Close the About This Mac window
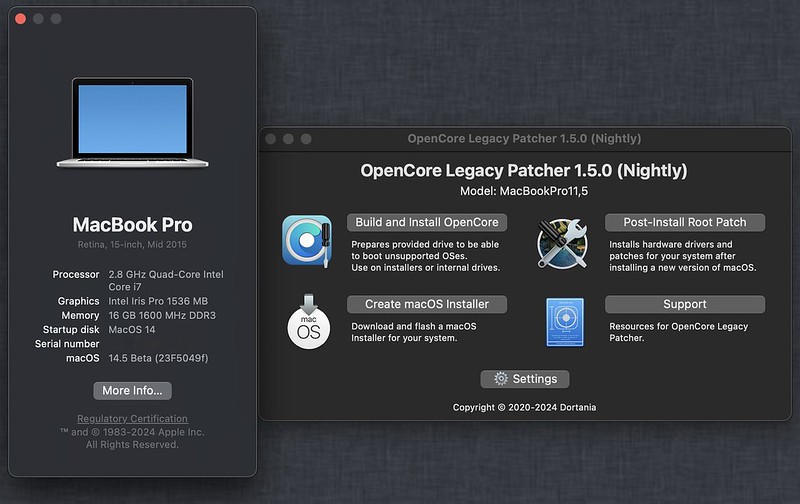800x504 pixels. point(20,19)
